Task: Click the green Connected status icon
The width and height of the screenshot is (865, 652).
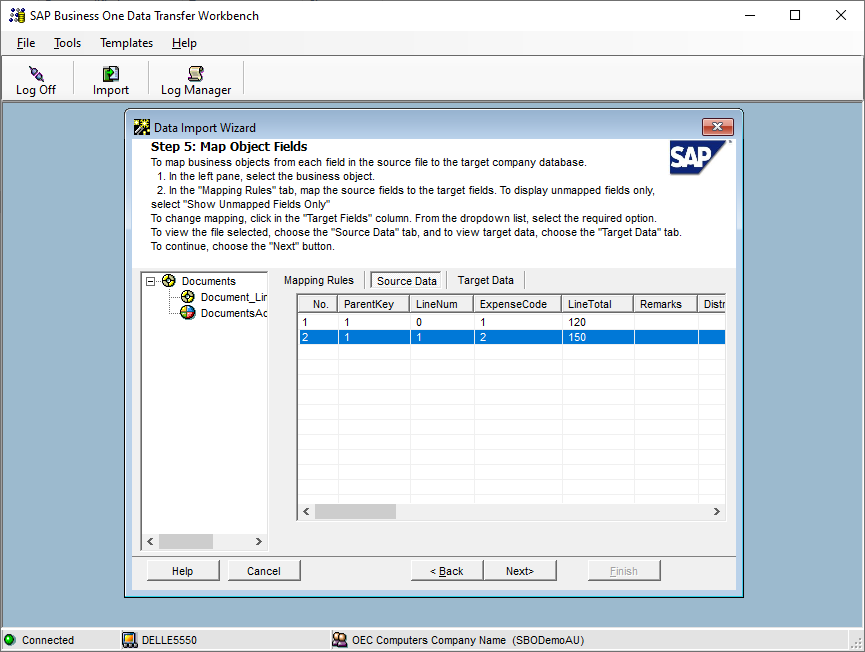Action: (x=9, y=640)
